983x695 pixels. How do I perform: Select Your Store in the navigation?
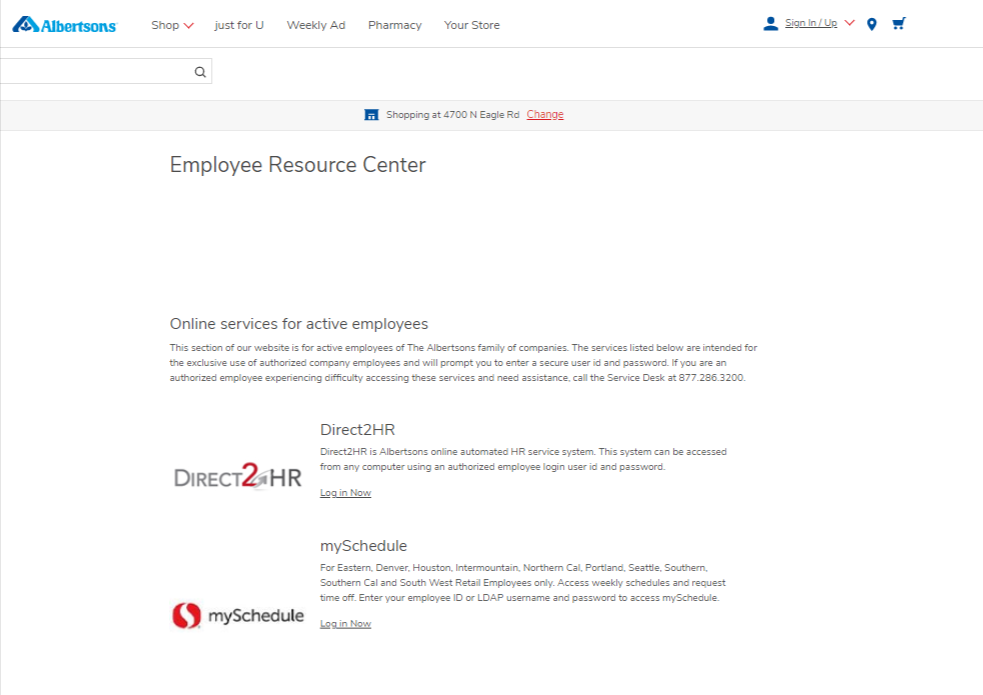coord(472,25)
